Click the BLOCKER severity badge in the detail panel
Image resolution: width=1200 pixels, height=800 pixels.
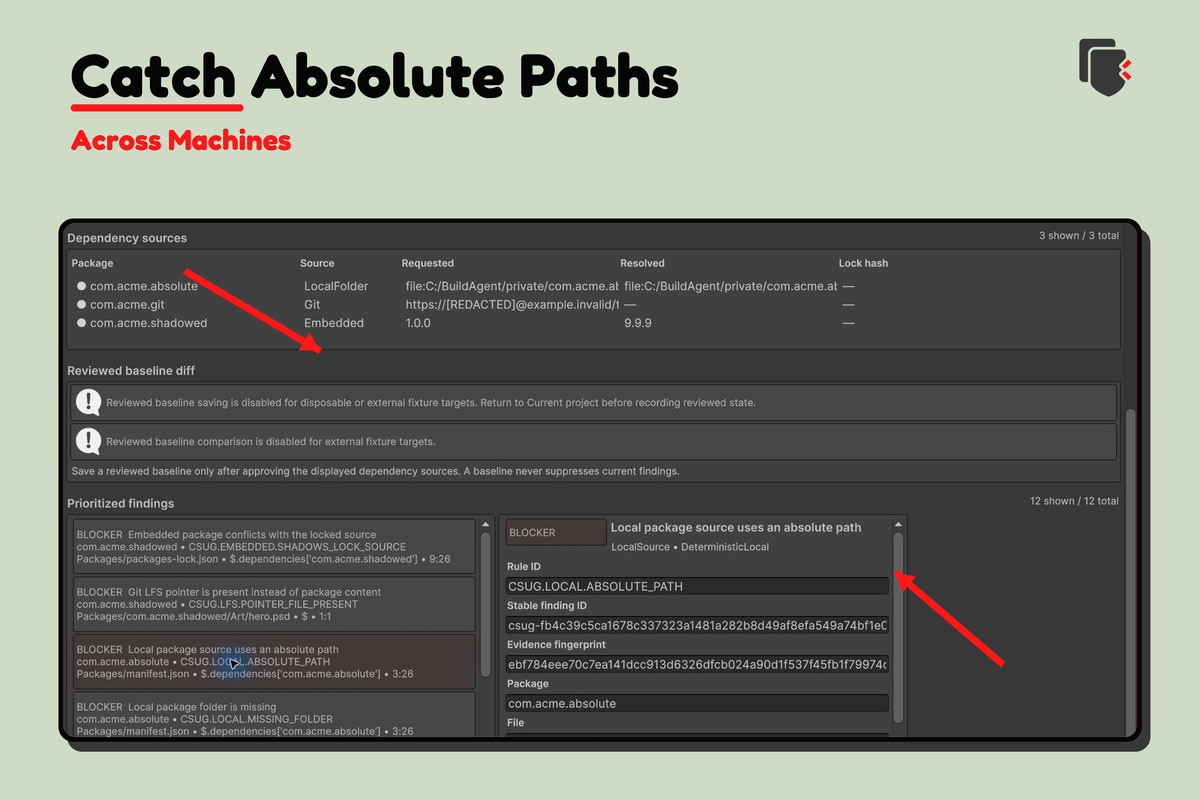pos(555,532)
